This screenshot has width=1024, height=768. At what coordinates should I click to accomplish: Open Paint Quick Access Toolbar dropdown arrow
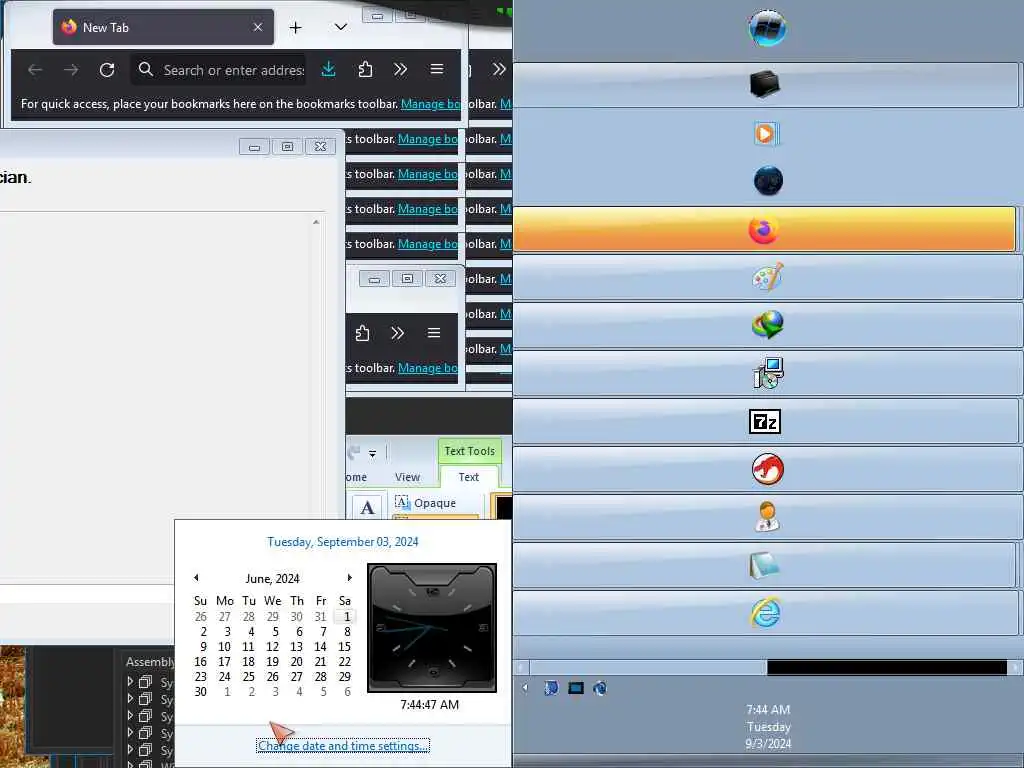372,453
